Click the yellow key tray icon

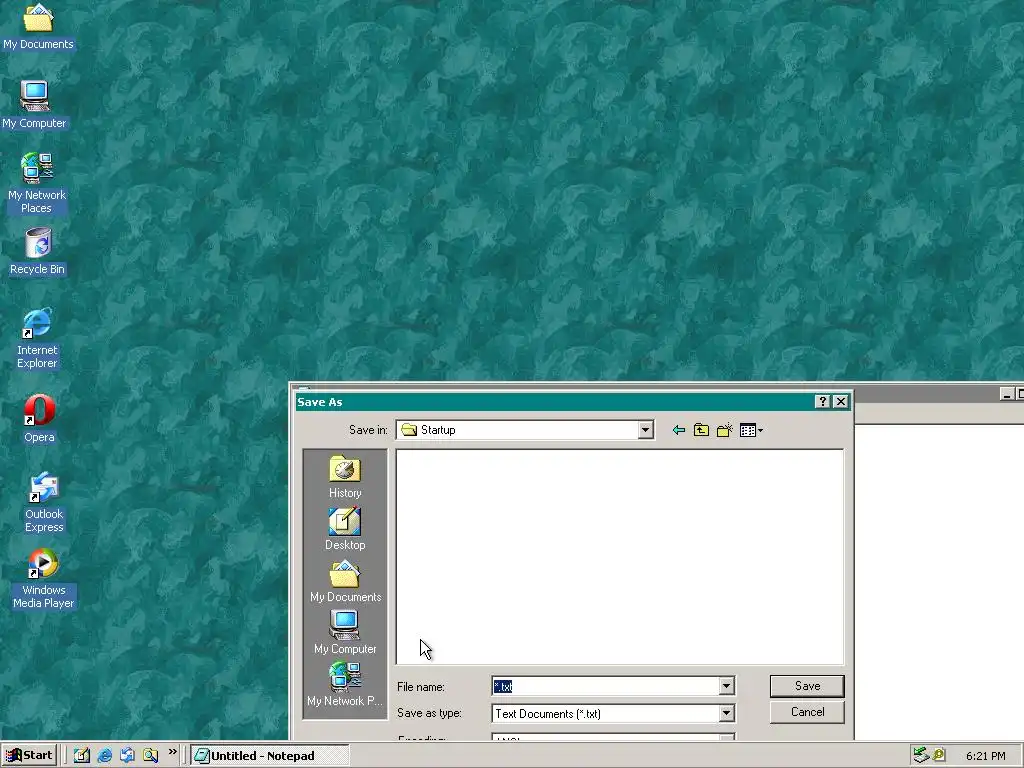click(939, 755)
